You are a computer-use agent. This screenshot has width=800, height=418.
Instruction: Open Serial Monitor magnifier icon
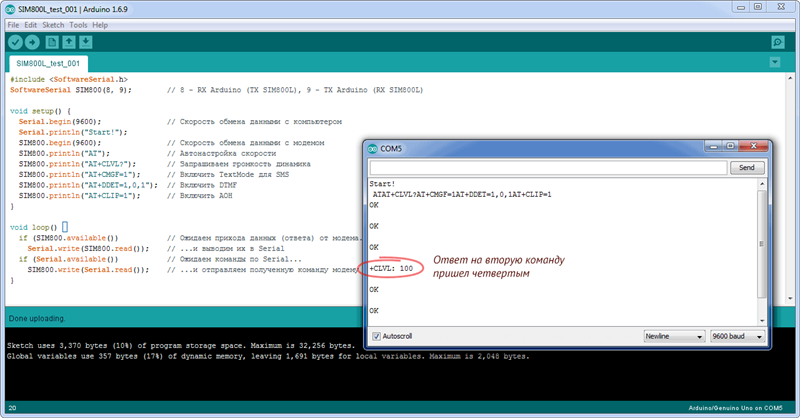[777, 42]
